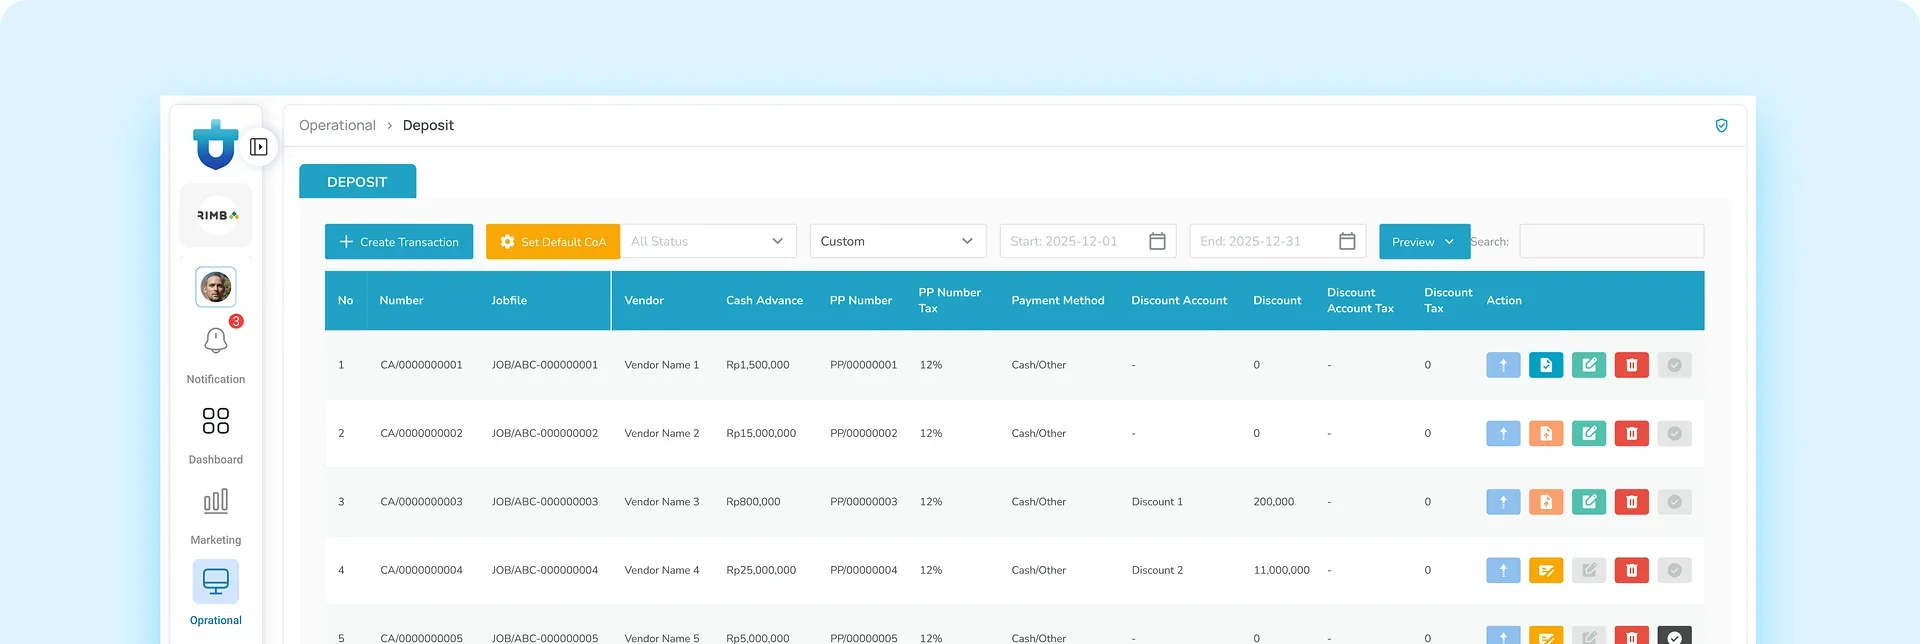Edit the CA/0000000002 row
Screen dimensions: 1920x644
(1589, 433)
